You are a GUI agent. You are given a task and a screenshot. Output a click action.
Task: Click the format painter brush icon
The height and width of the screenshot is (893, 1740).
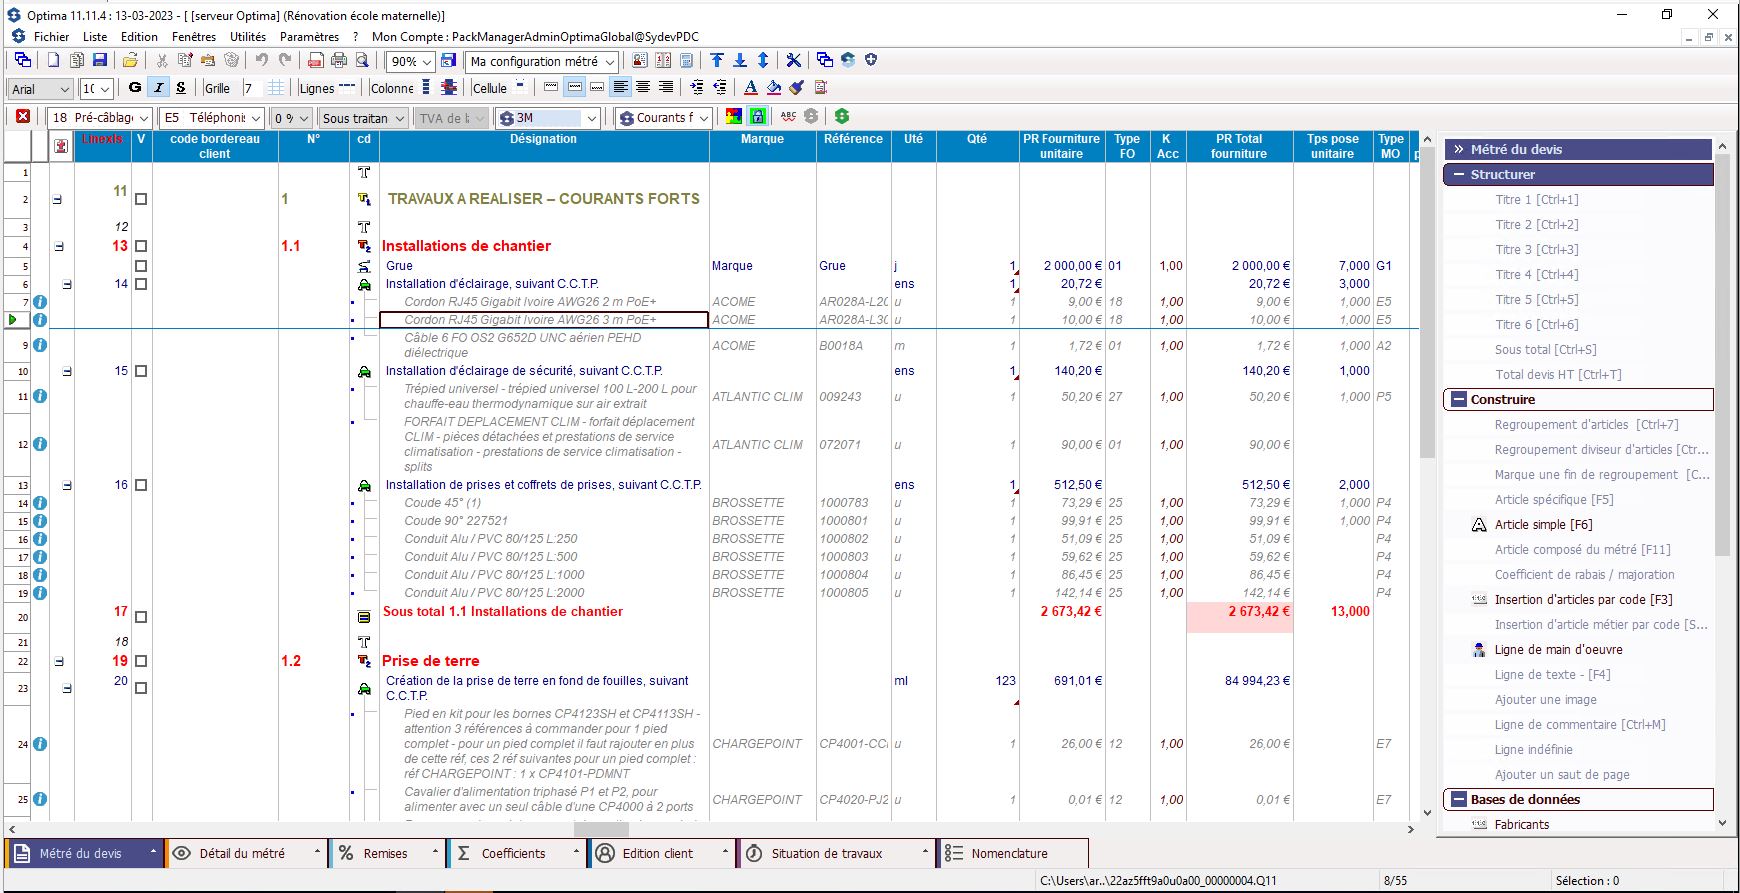click(797, 88)
